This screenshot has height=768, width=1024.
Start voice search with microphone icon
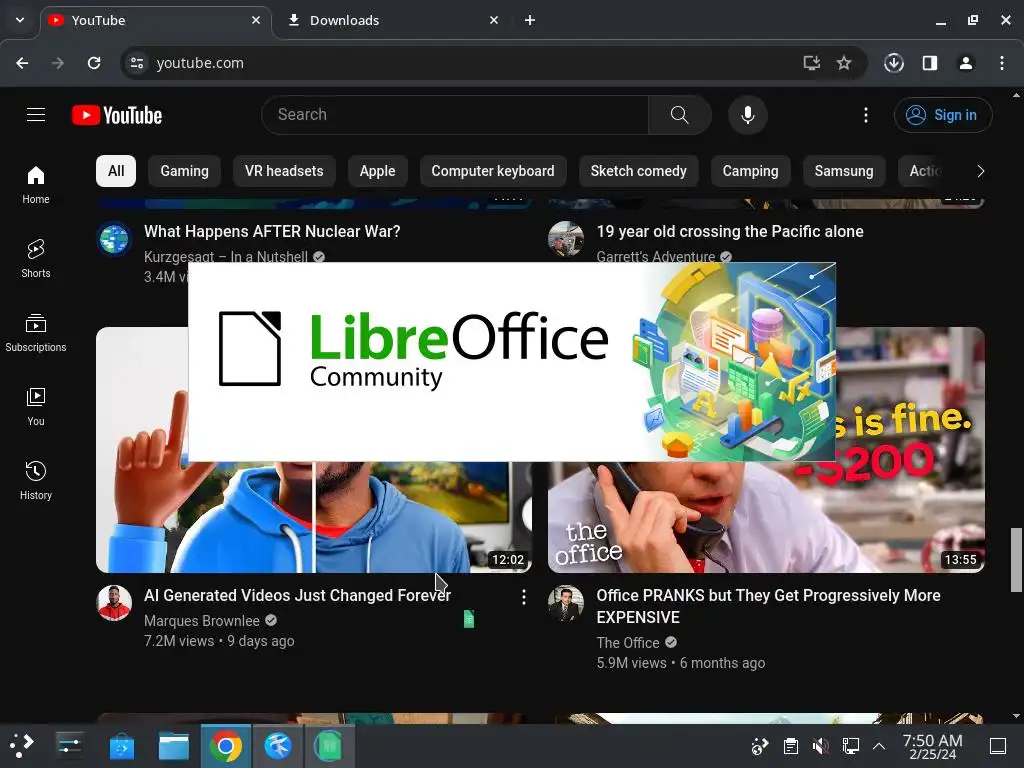click(x=748, y=115)
